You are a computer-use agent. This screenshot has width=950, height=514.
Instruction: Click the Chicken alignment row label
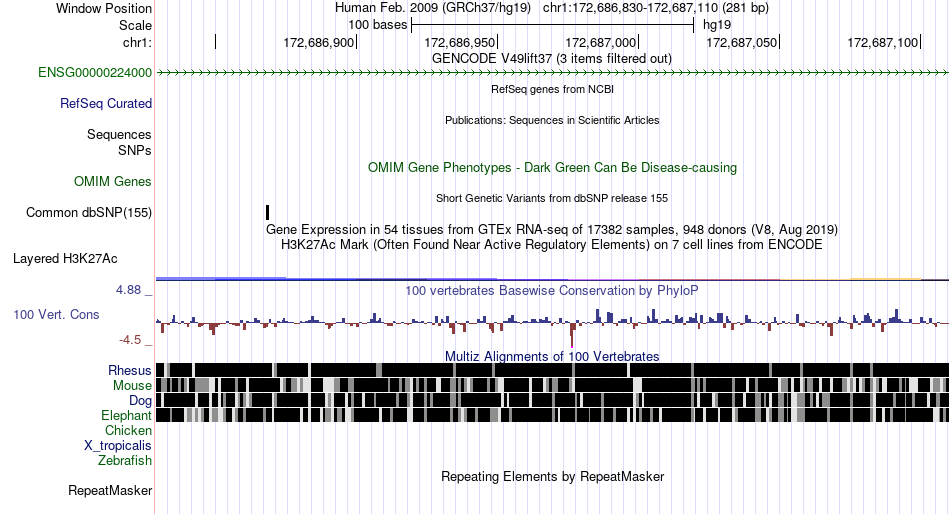128,430
